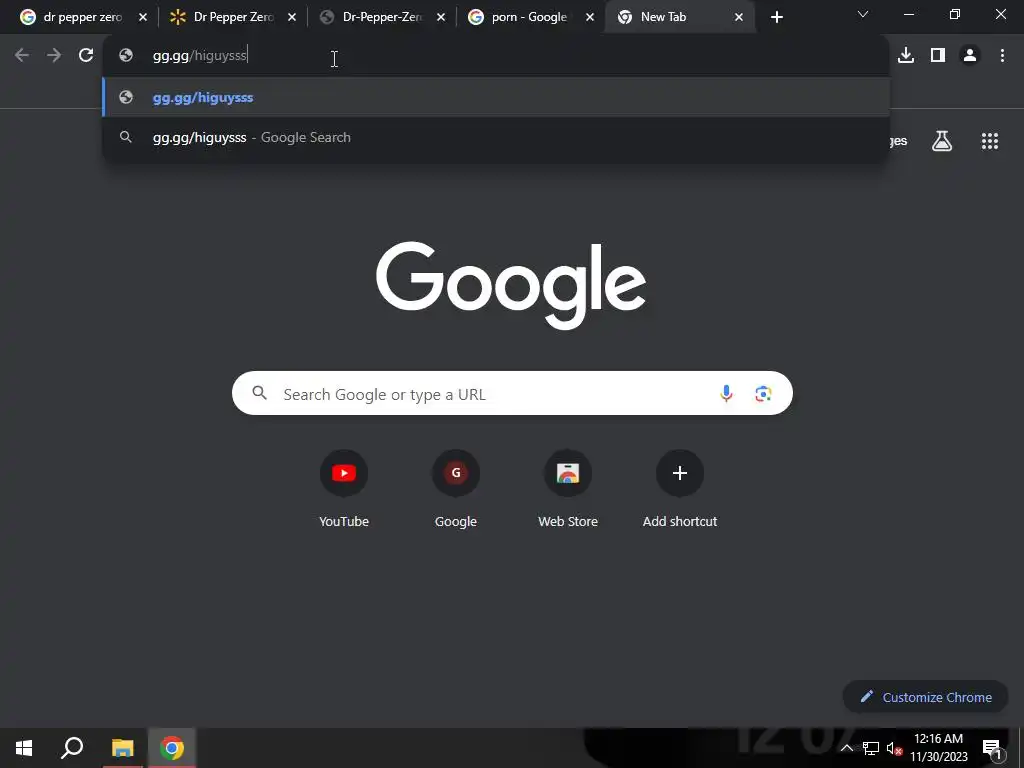Close the 'dr pepper zero' tab
This screenshot has width=1024, height=768.
tap(143, 18)
